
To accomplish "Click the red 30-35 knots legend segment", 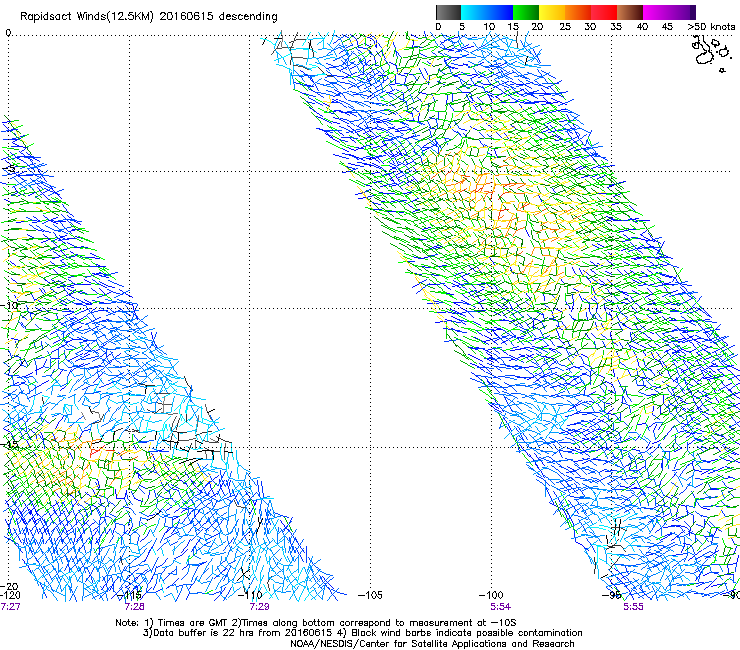I will tap(604, 12).
